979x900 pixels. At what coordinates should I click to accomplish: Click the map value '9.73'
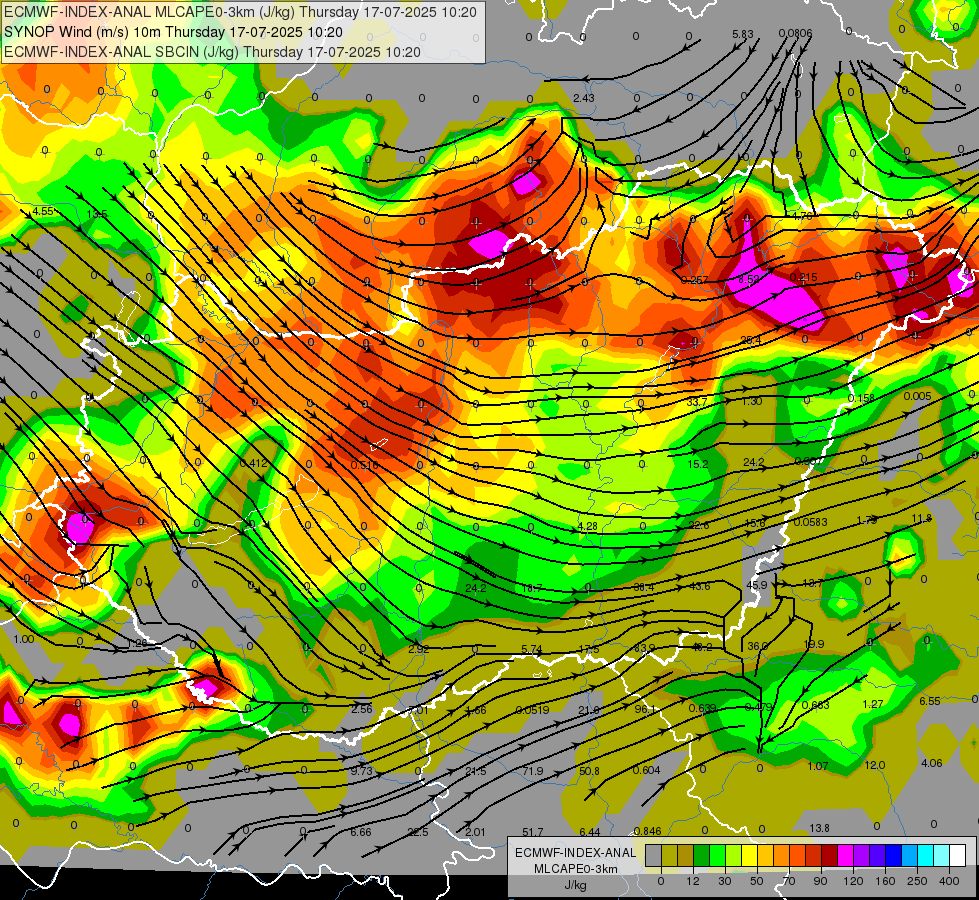coord(361,771)
